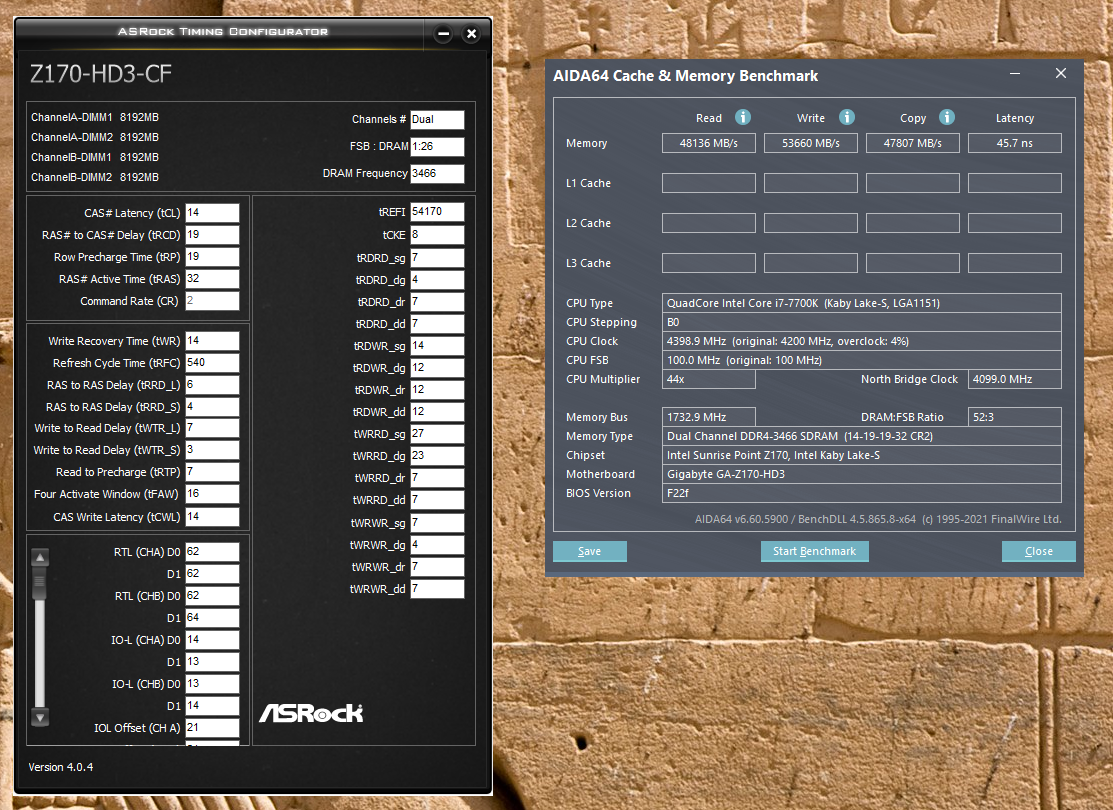Click the Copy info icon in AIDA64
The width and height of the screenshot is (1113, 810).
click(x=947, y=117)
